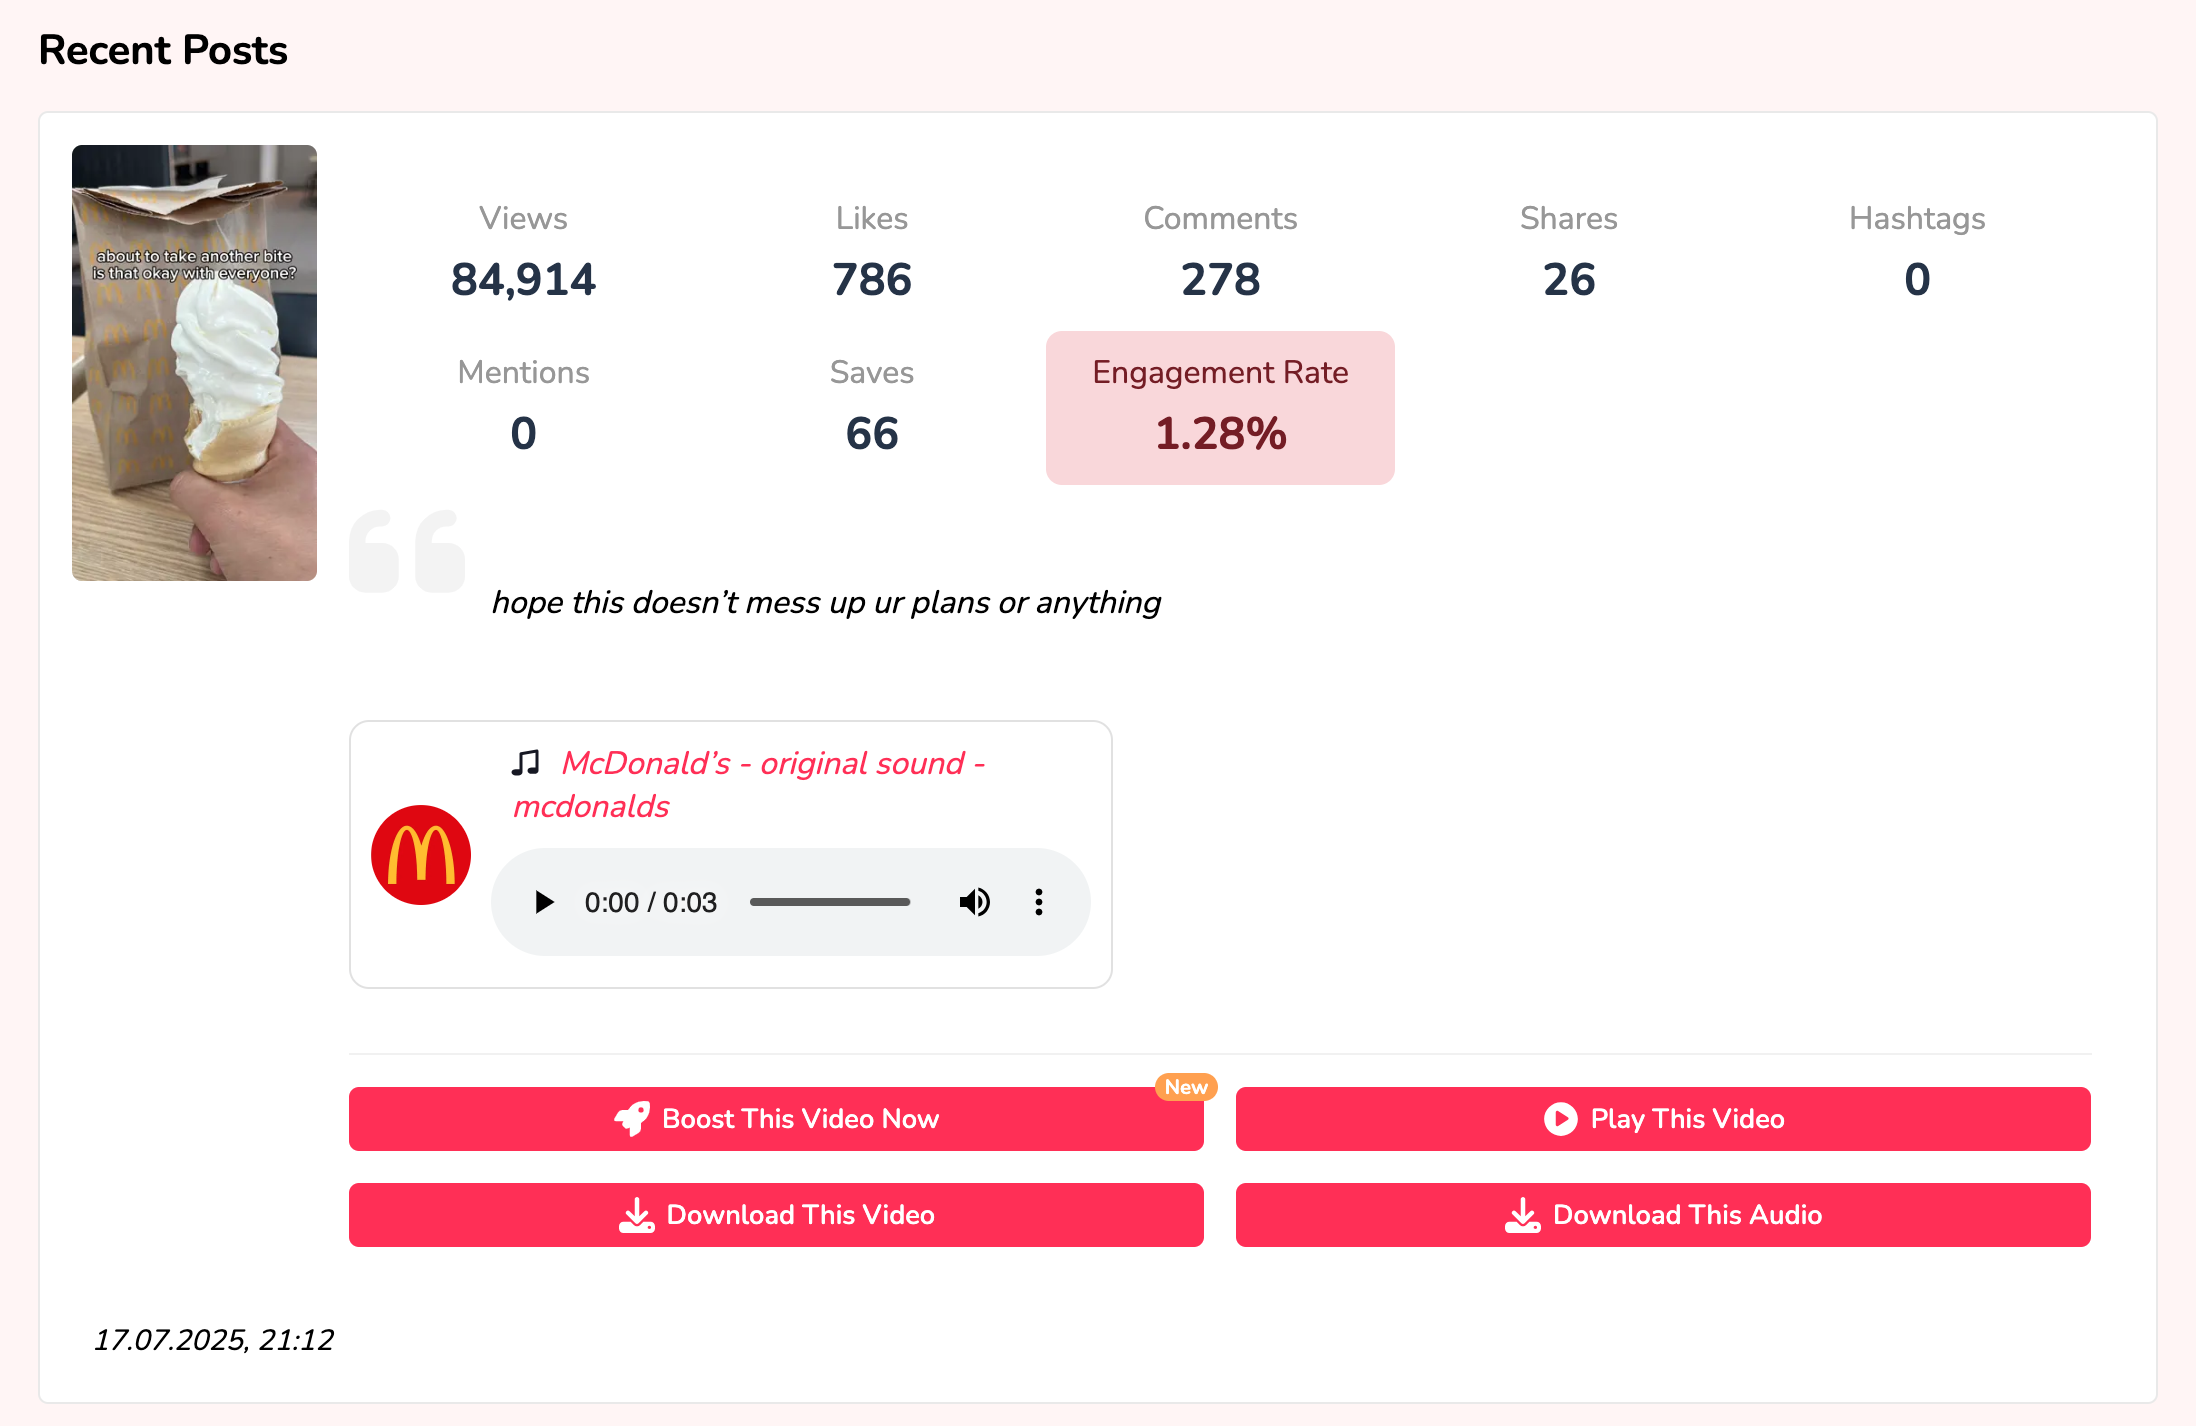This screenshot has width=2196, height=1426.
Task: Click Download This Audio button
Action: coord(1663,1215)
